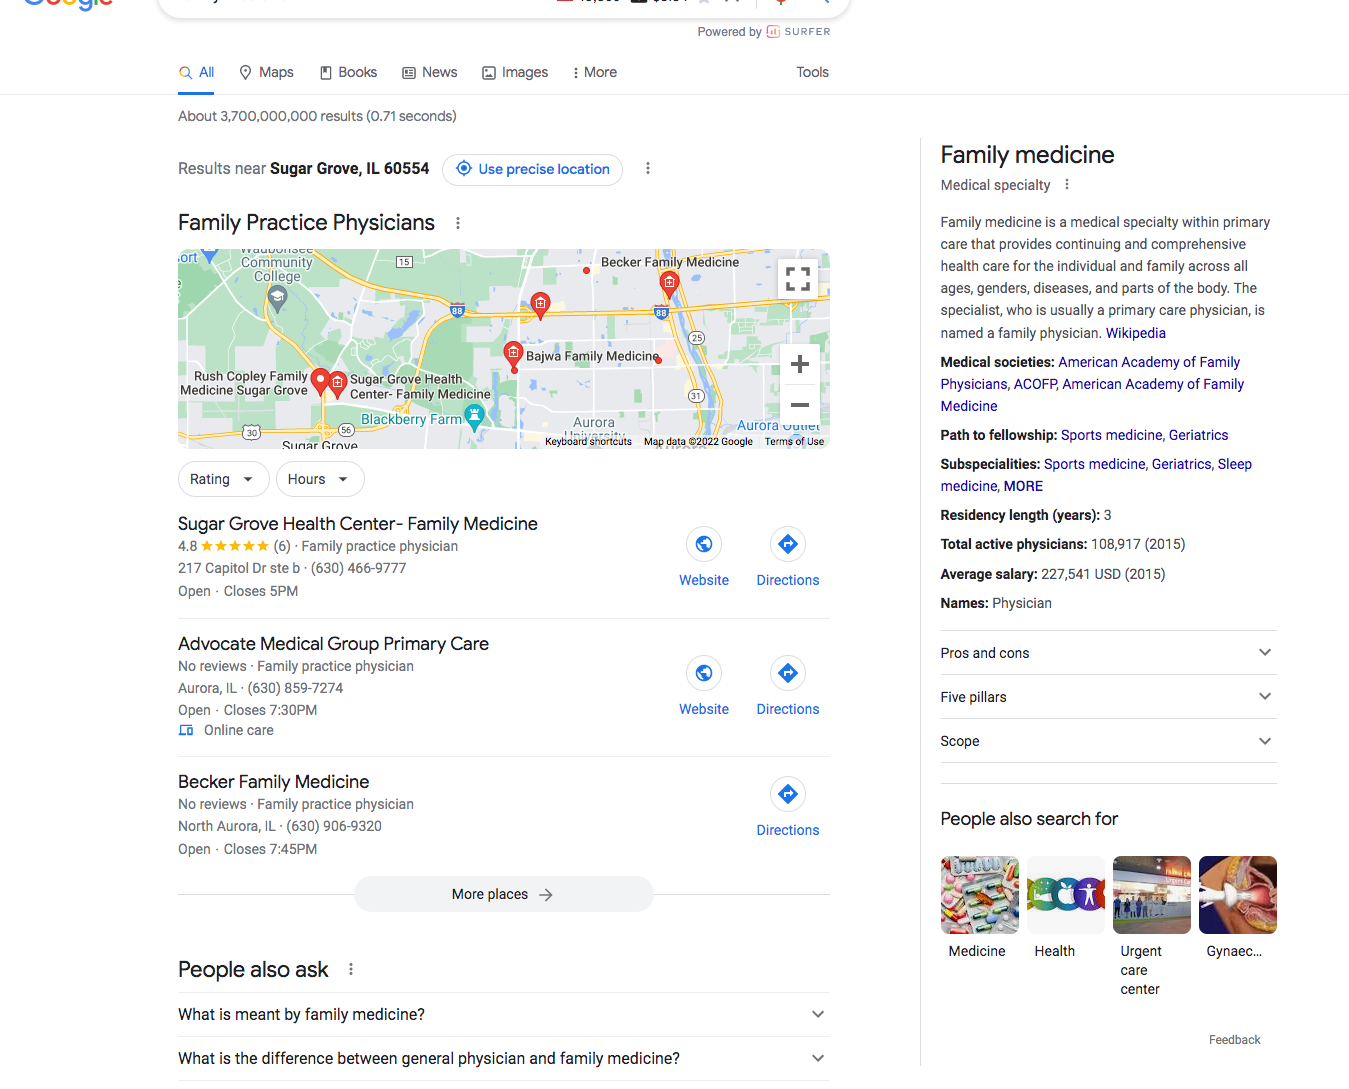
Task: Open Sports medicine link under Path to fellowship
Action: pyautogui.click(x=1111, y=435)
